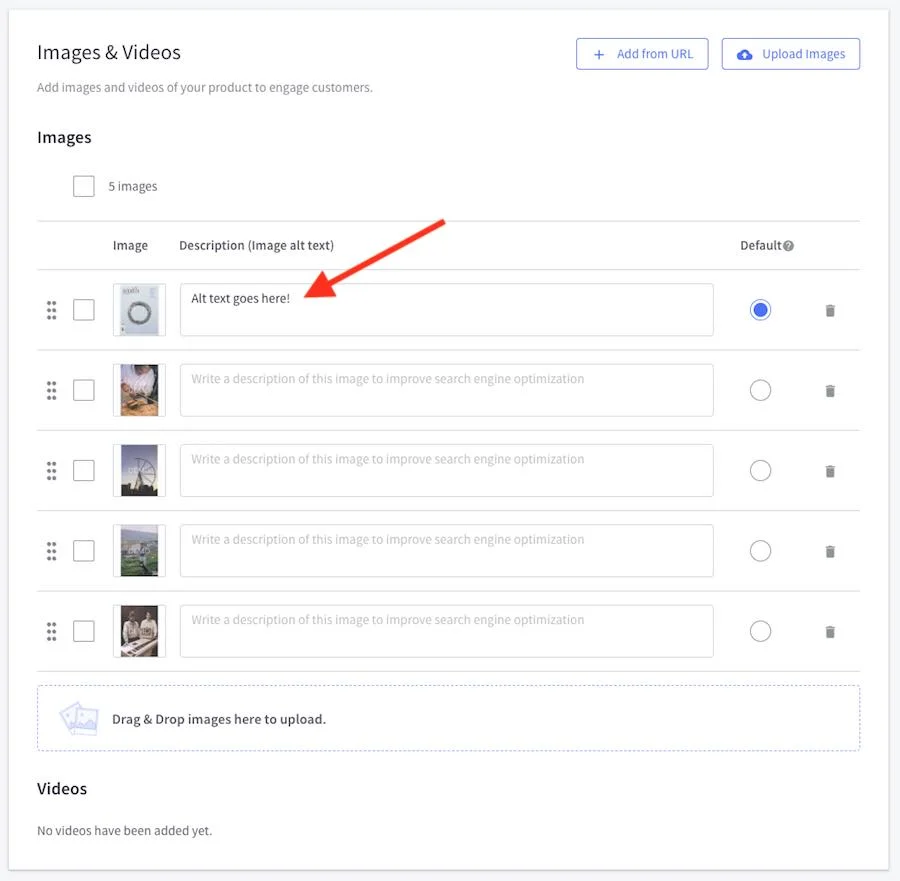Click the 'Default' column header text

761,246
